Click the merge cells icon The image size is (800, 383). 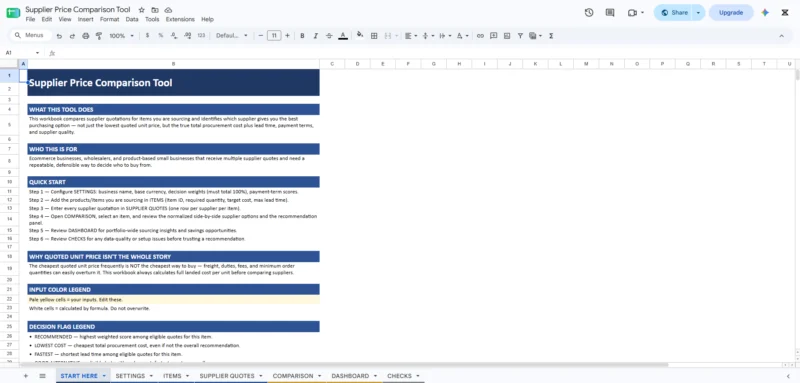click(x=388, y=36)
